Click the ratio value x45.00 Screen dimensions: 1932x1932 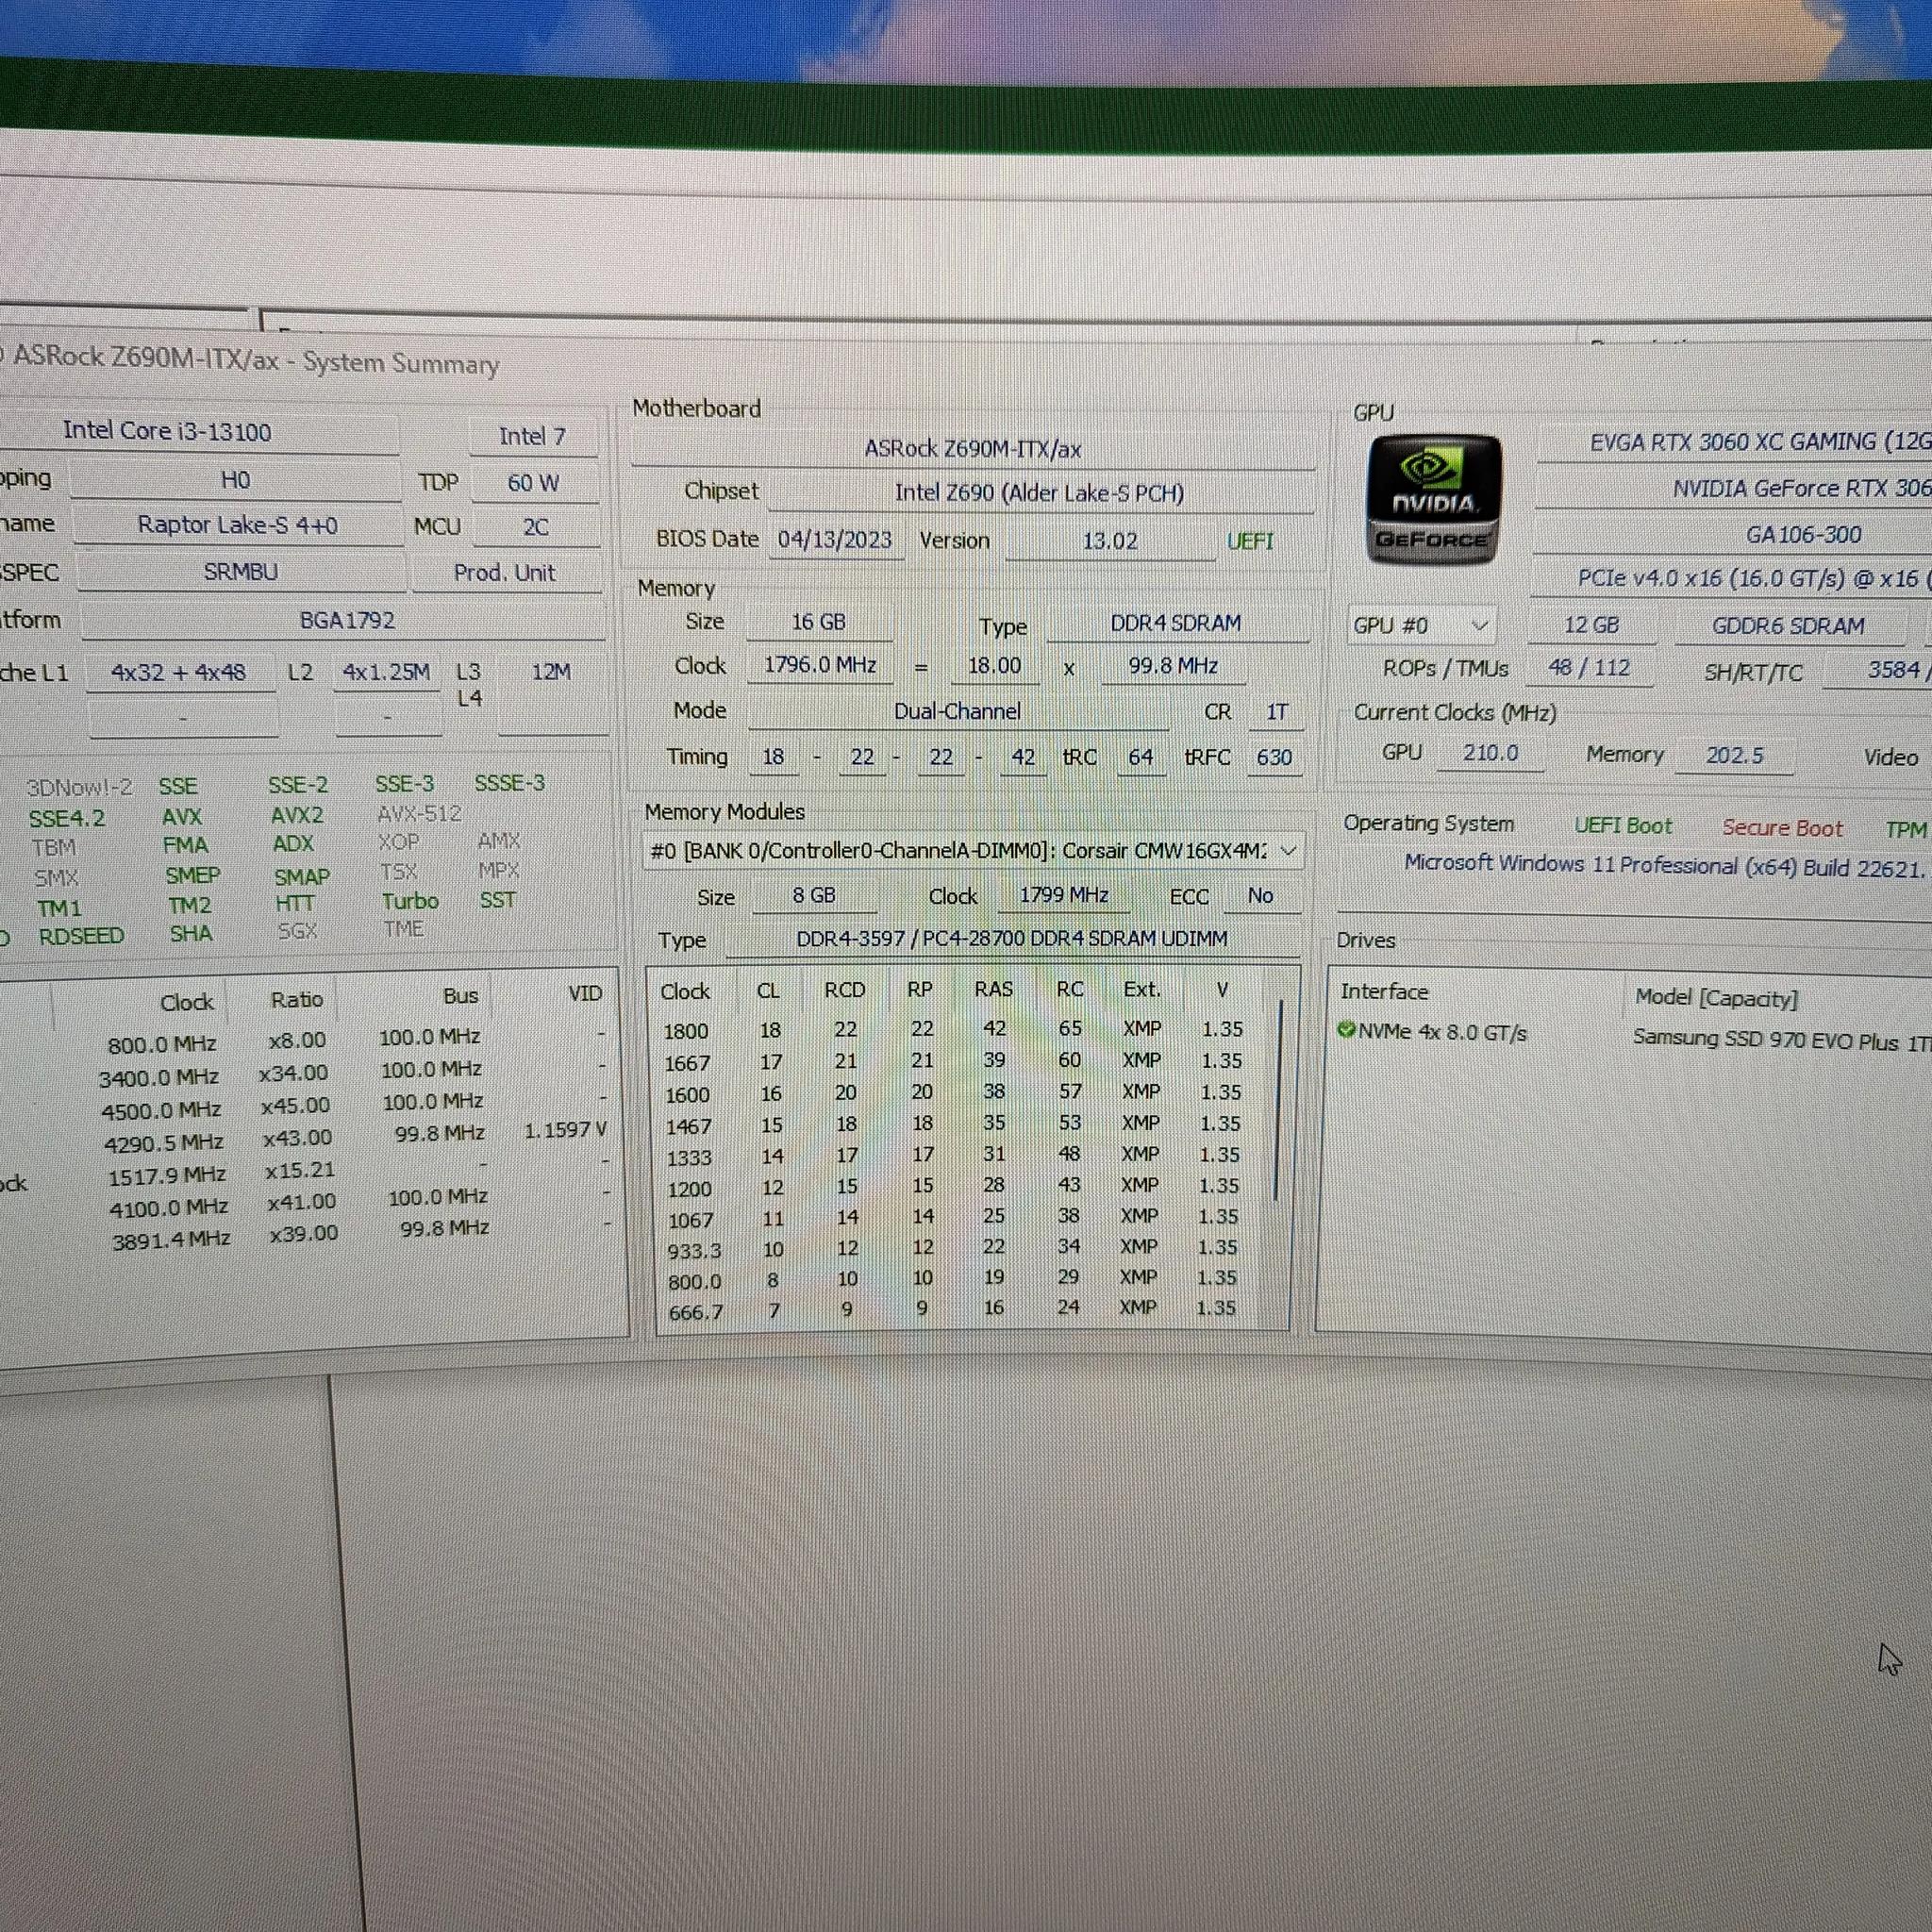(295, 1105)
